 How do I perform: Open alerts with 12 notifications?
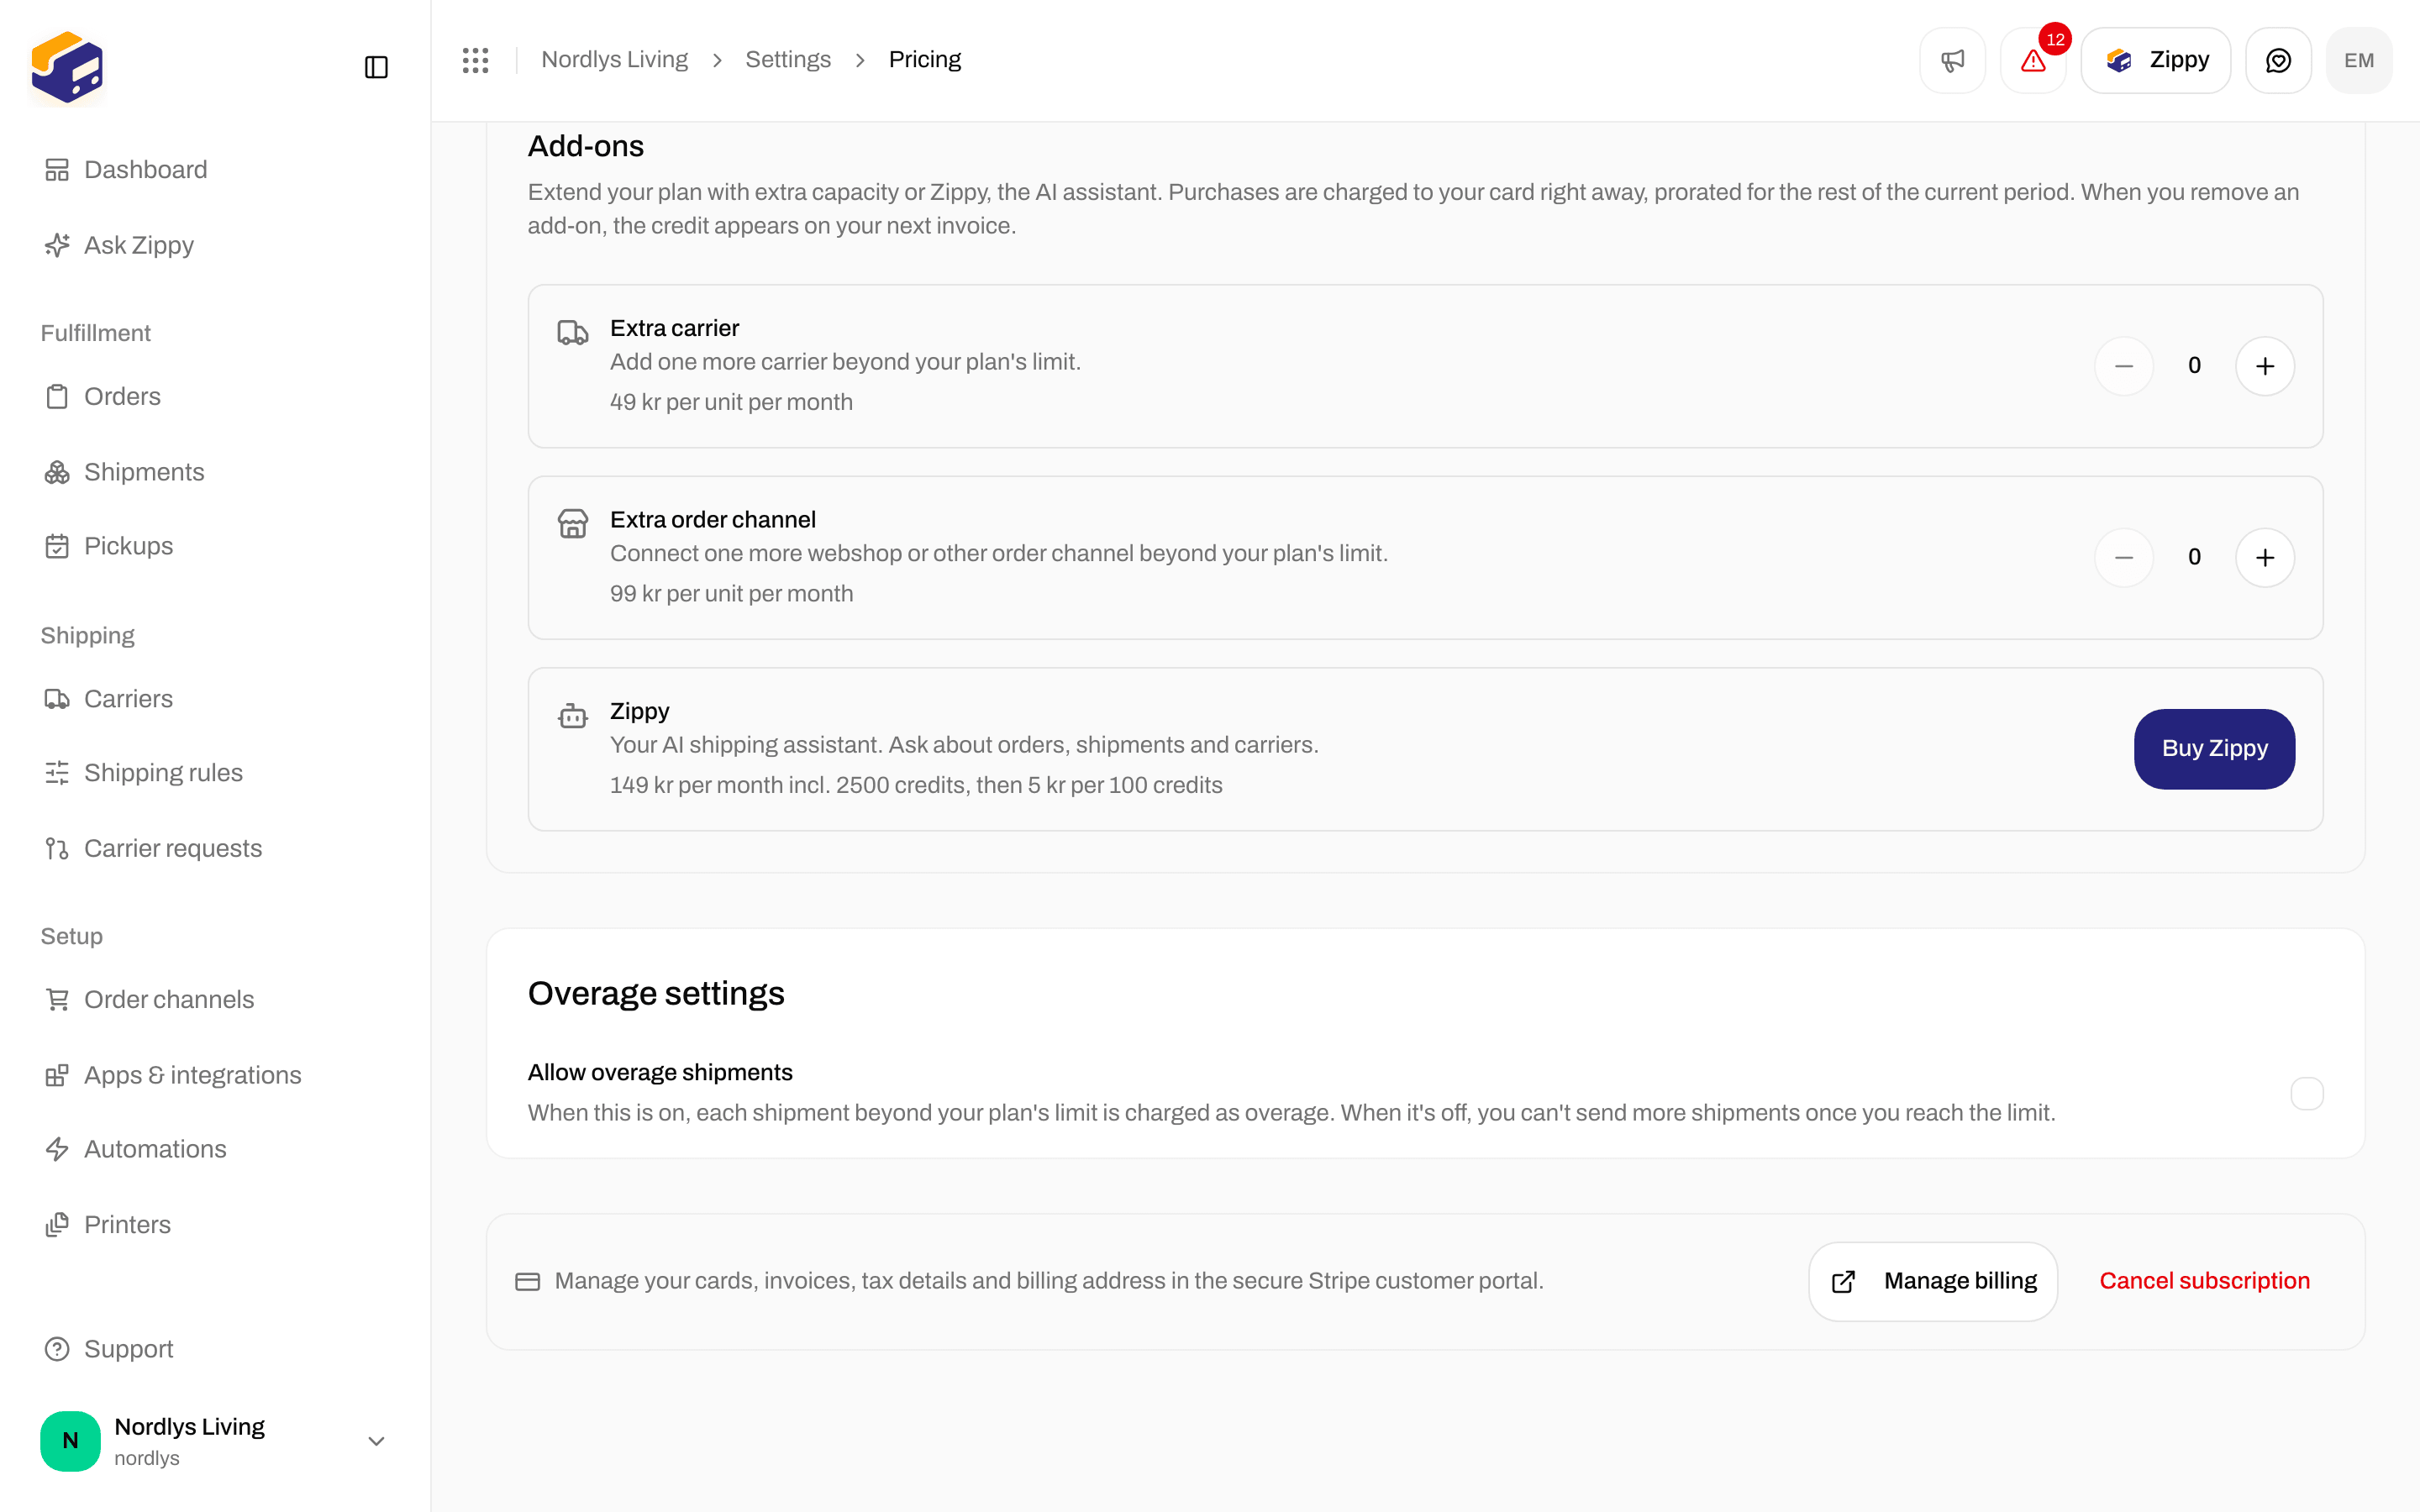(x=2033, y=60)
